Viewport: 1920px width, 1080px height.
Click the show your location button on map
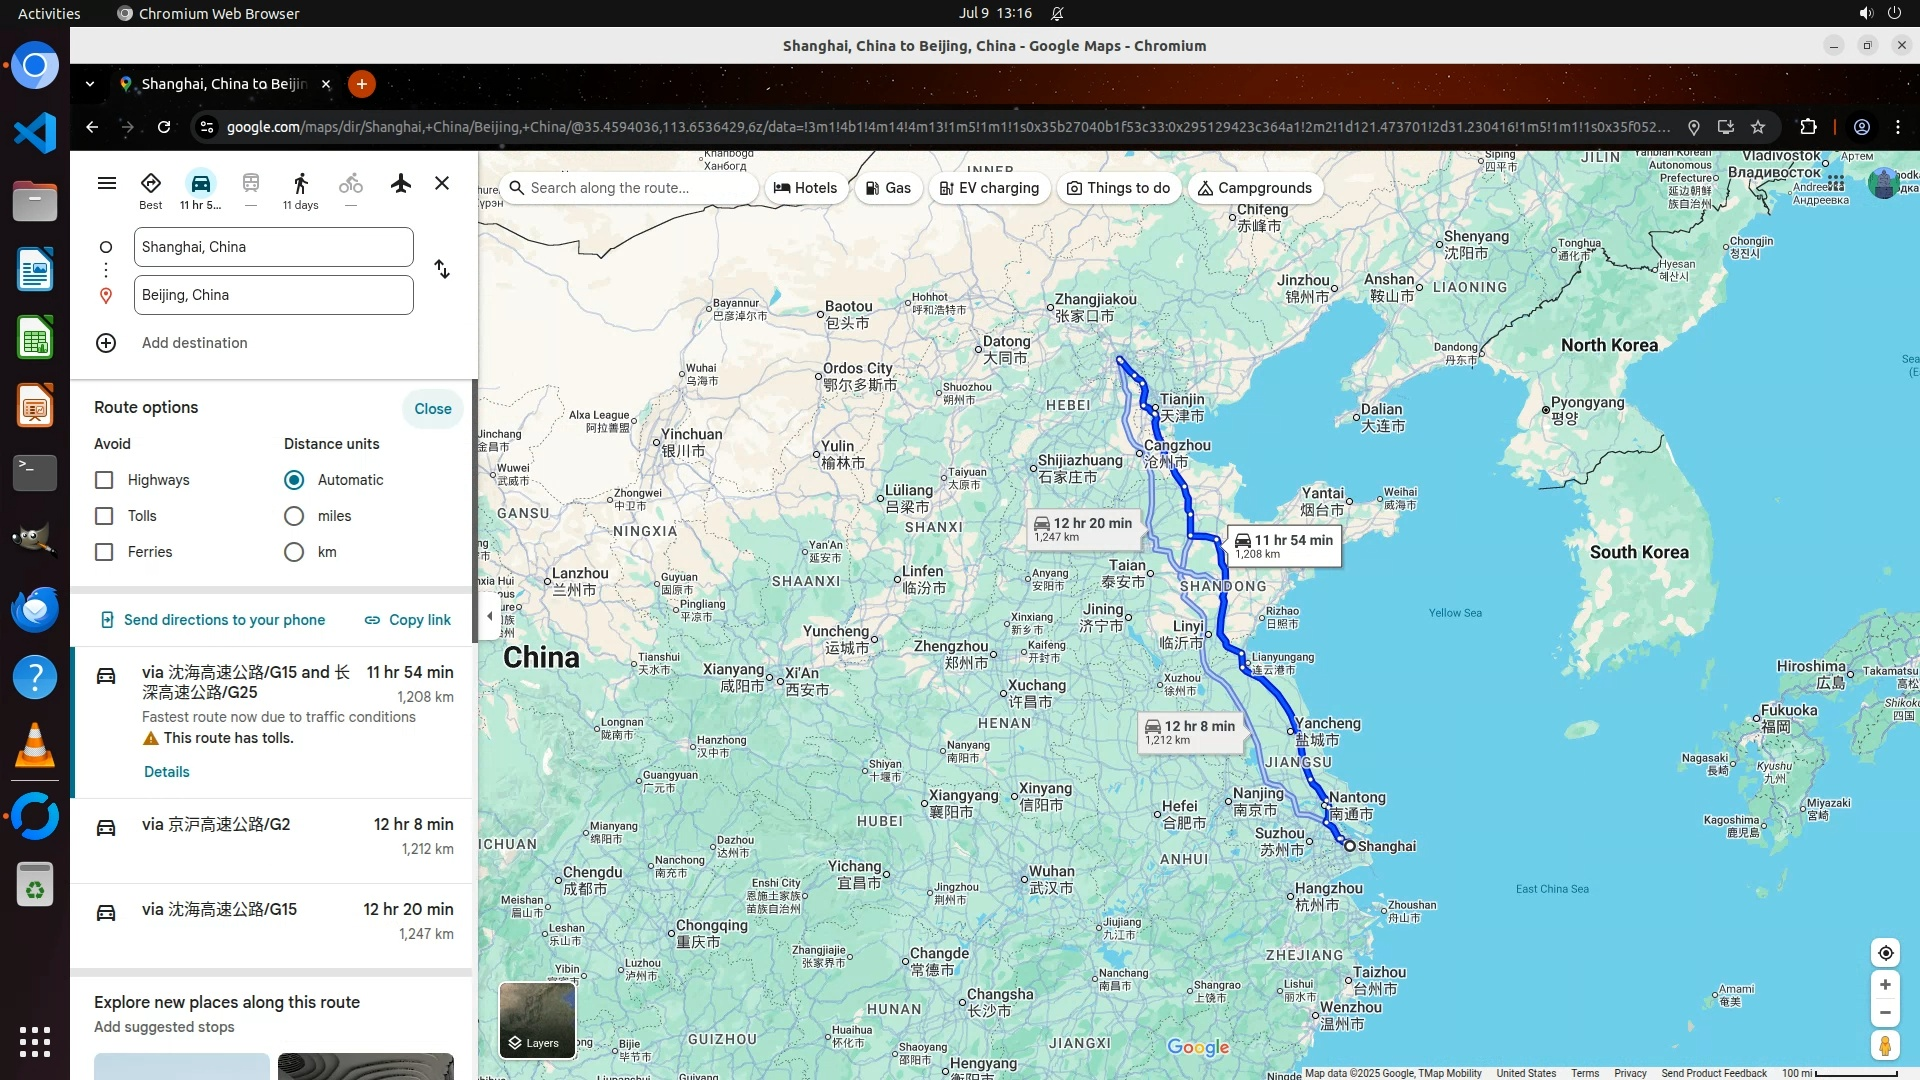coord(1885,953)
